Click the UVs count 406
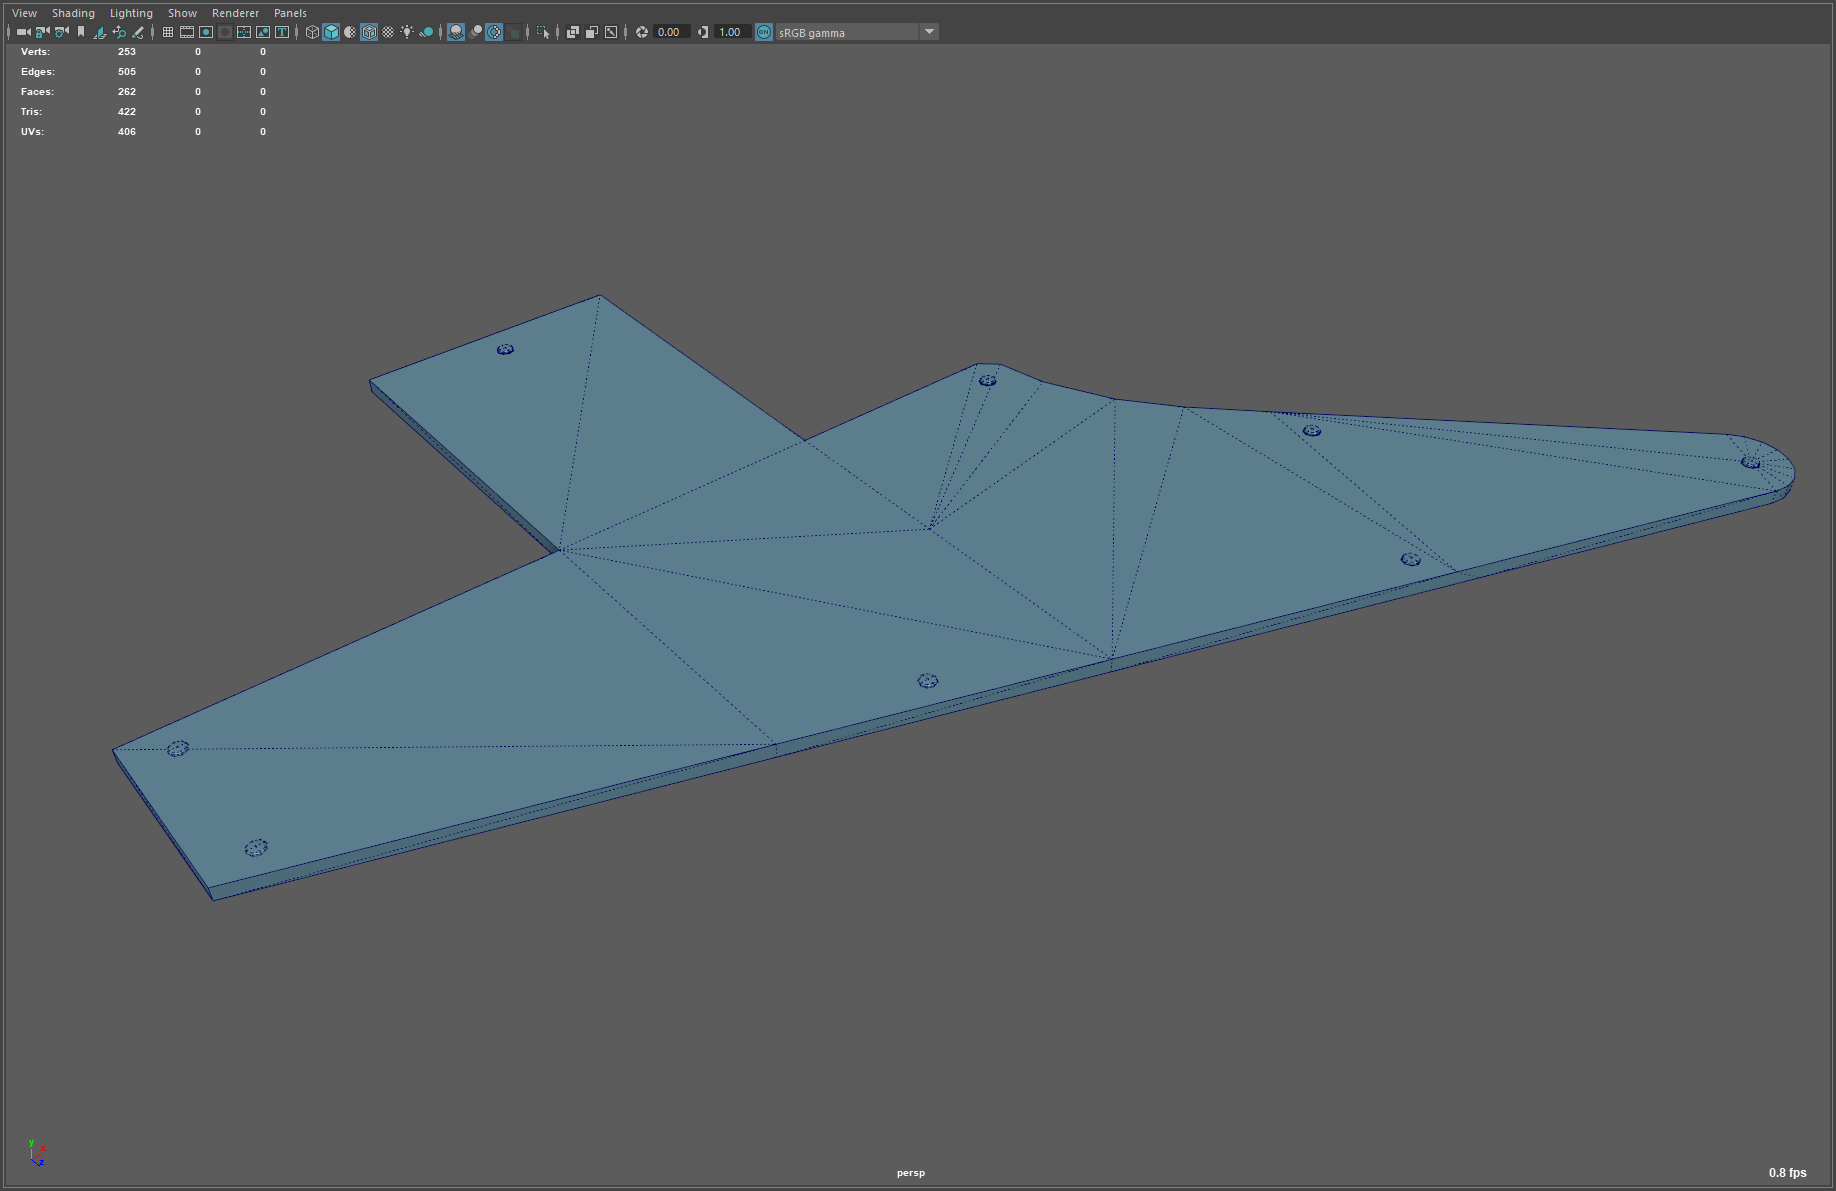This screenshot has width=1836, height=1191. [127, 131]
